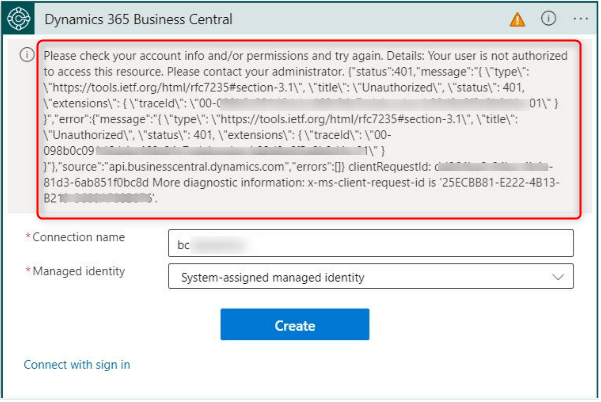Image resolution: width=601 pixels, height=402 pixels.
Task: Expand the Managed identity dropdown chevron
Action: (557, 277)
